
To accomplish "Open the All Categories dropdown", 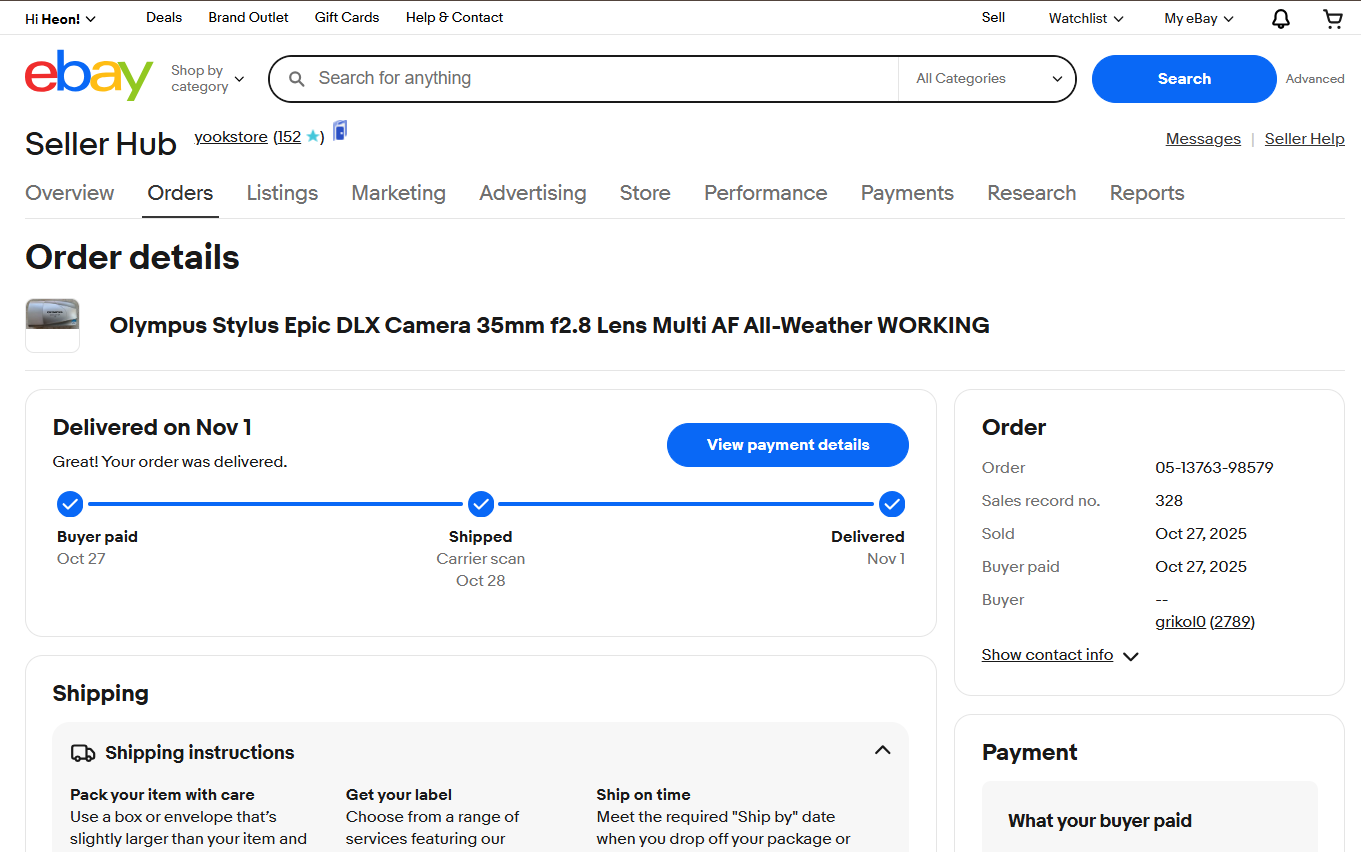I will point(988,79).
